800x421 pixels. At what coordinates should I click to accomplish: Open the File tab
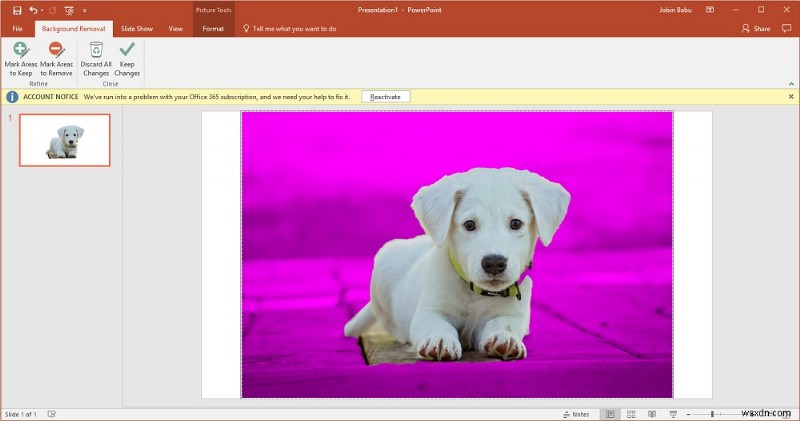(x=17, y=29)
